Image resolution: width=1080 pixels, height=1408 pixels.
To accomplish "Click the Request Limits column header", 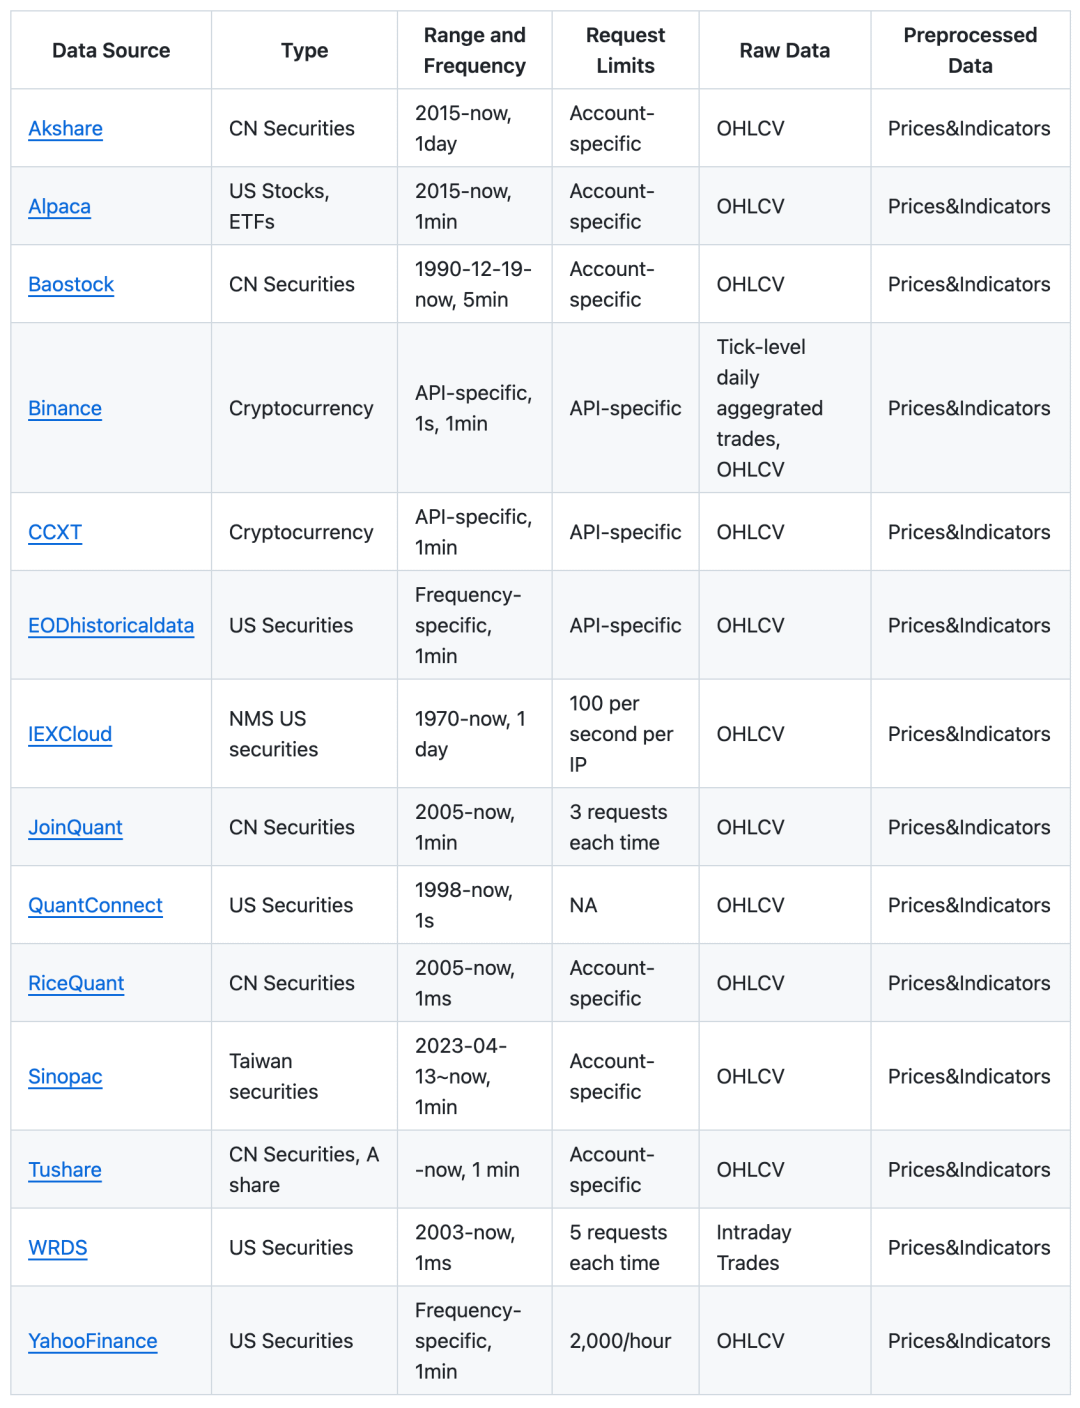I will [x=625, y=51].
